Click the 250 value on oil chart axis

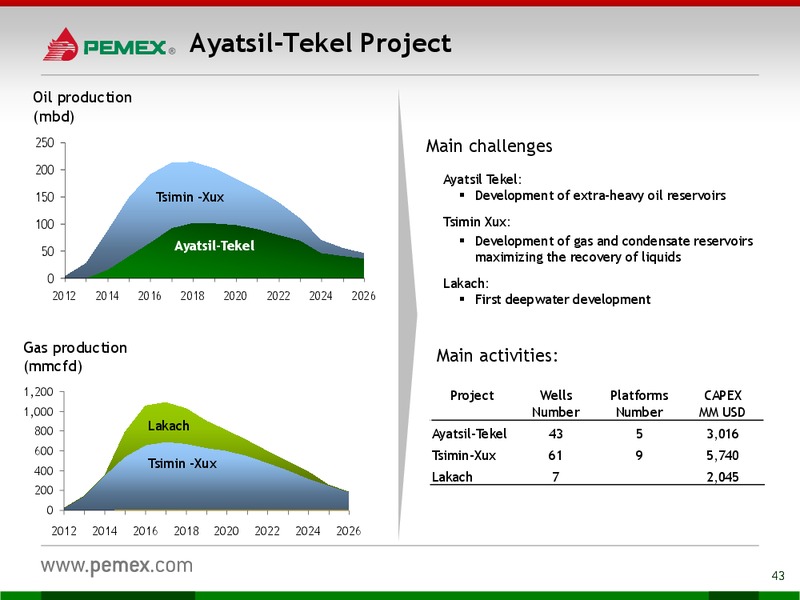tap(45, 142)
